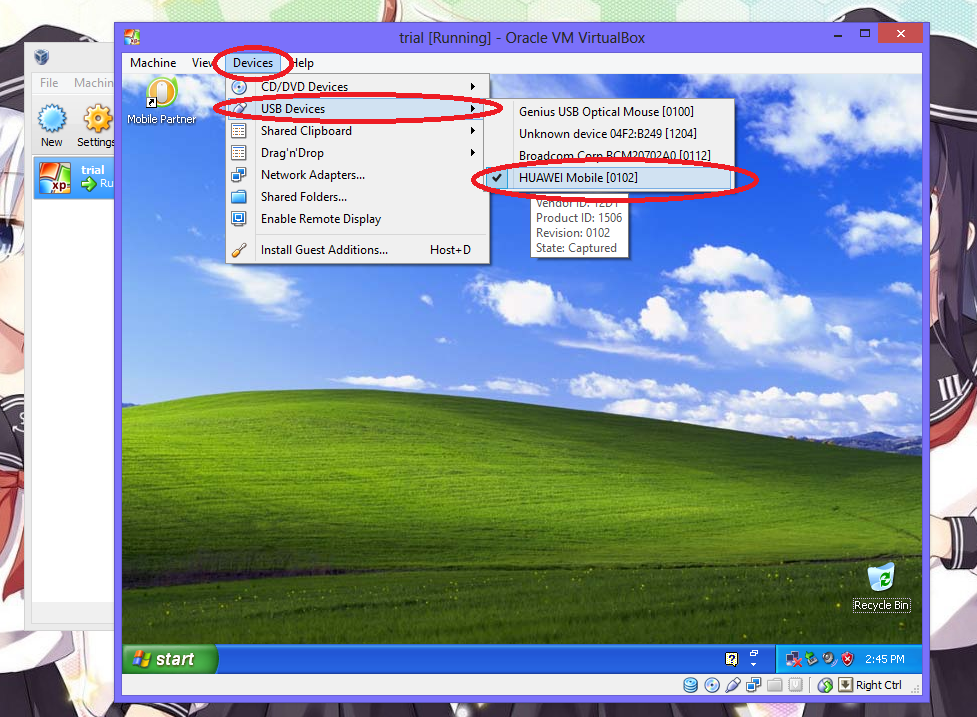Open the Machine menu

tap(152, 62)
